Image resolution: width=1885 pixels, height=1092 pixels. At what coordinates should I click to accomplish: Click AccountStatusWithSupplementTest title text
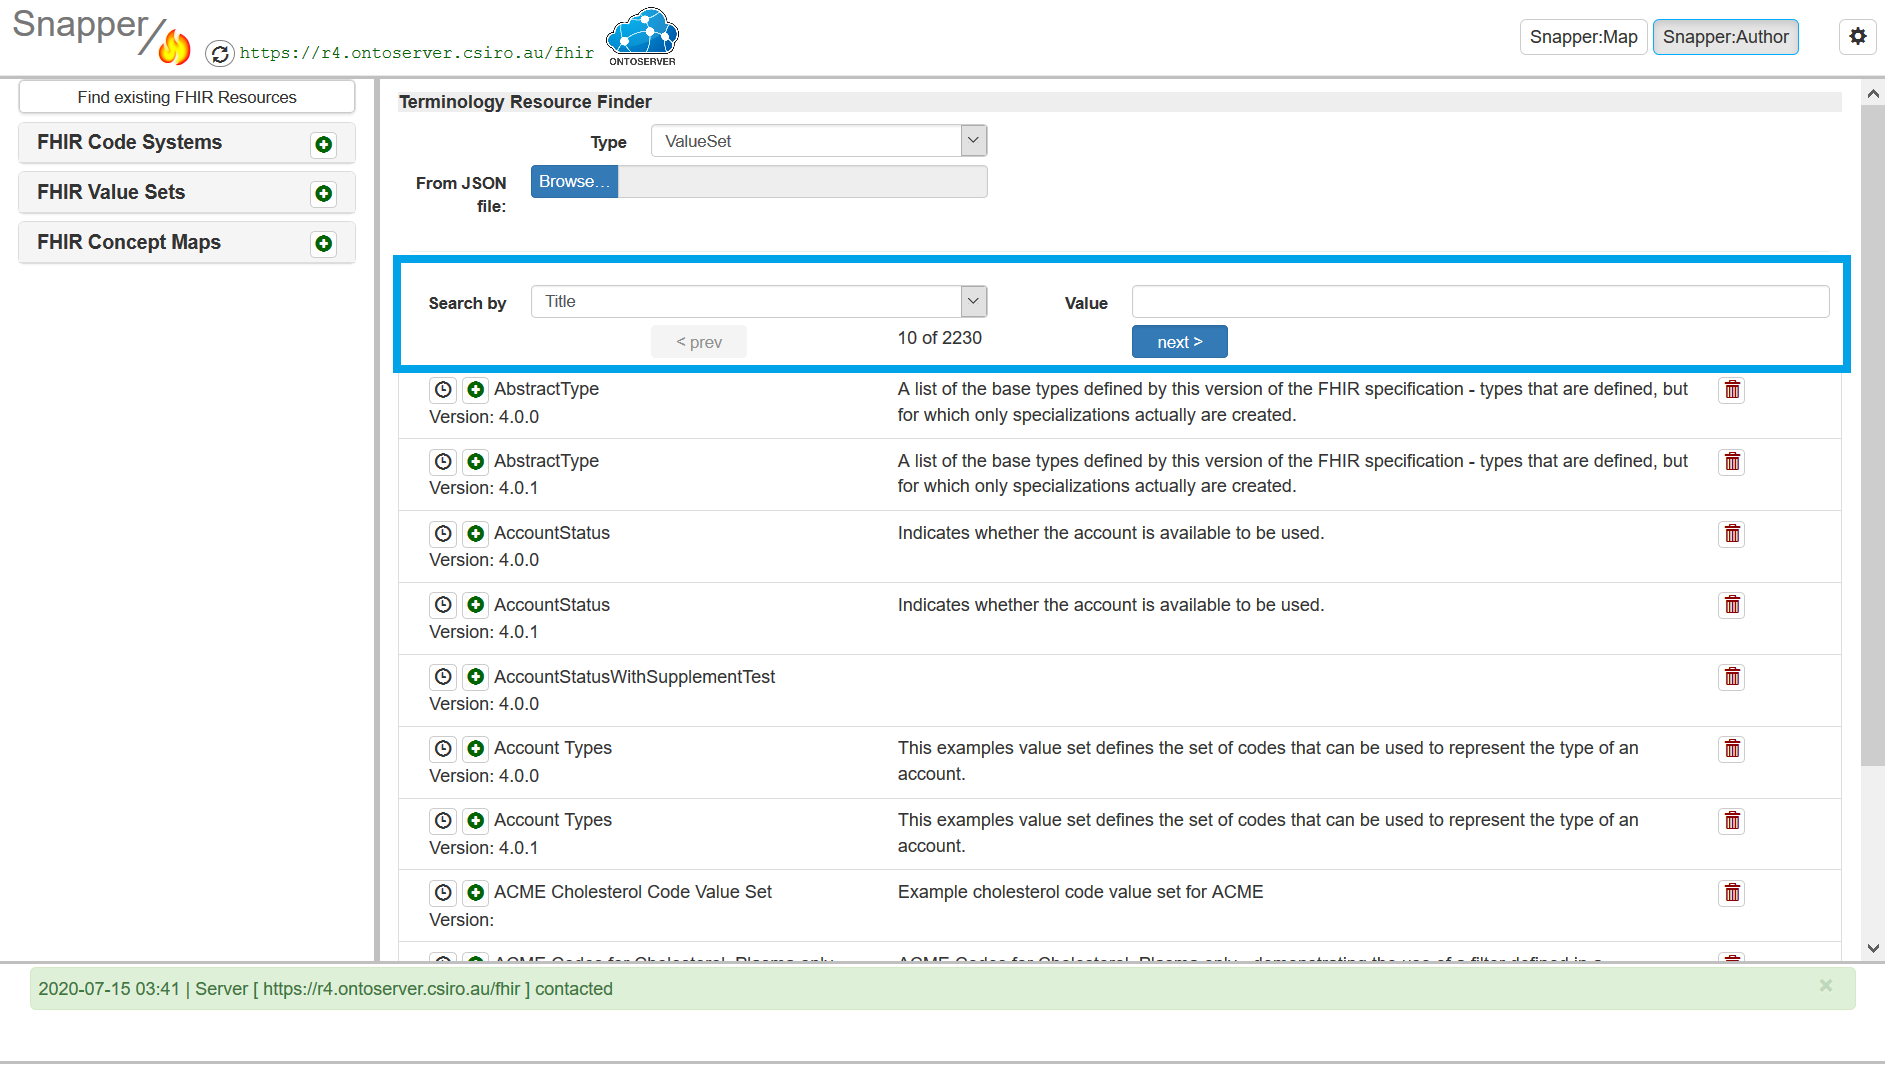[634, 677]
